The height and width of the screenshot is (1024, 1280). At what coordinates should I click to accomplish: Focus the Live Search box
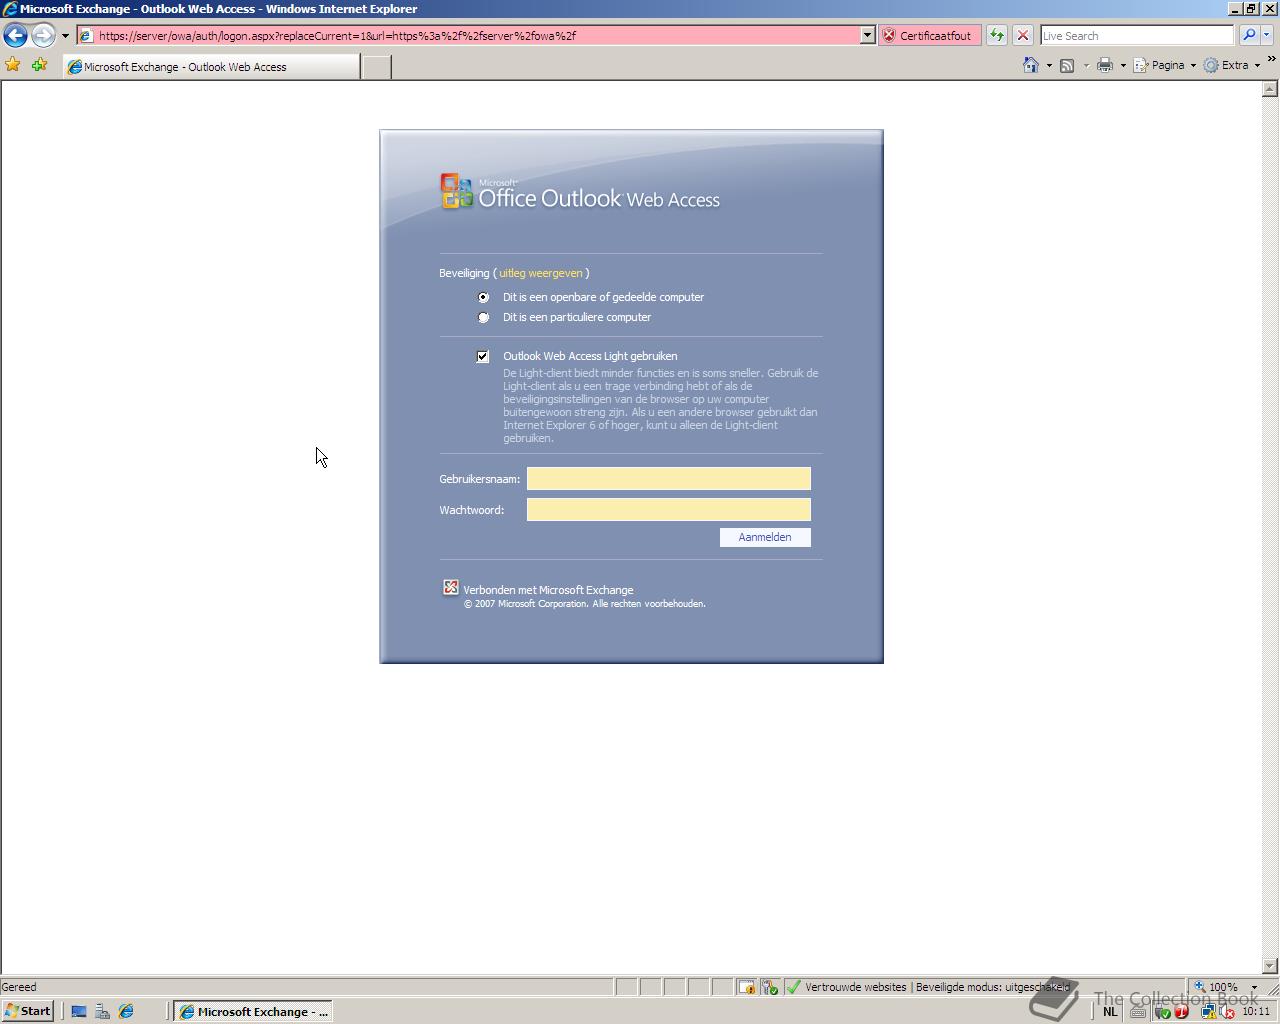[1137, 36]
